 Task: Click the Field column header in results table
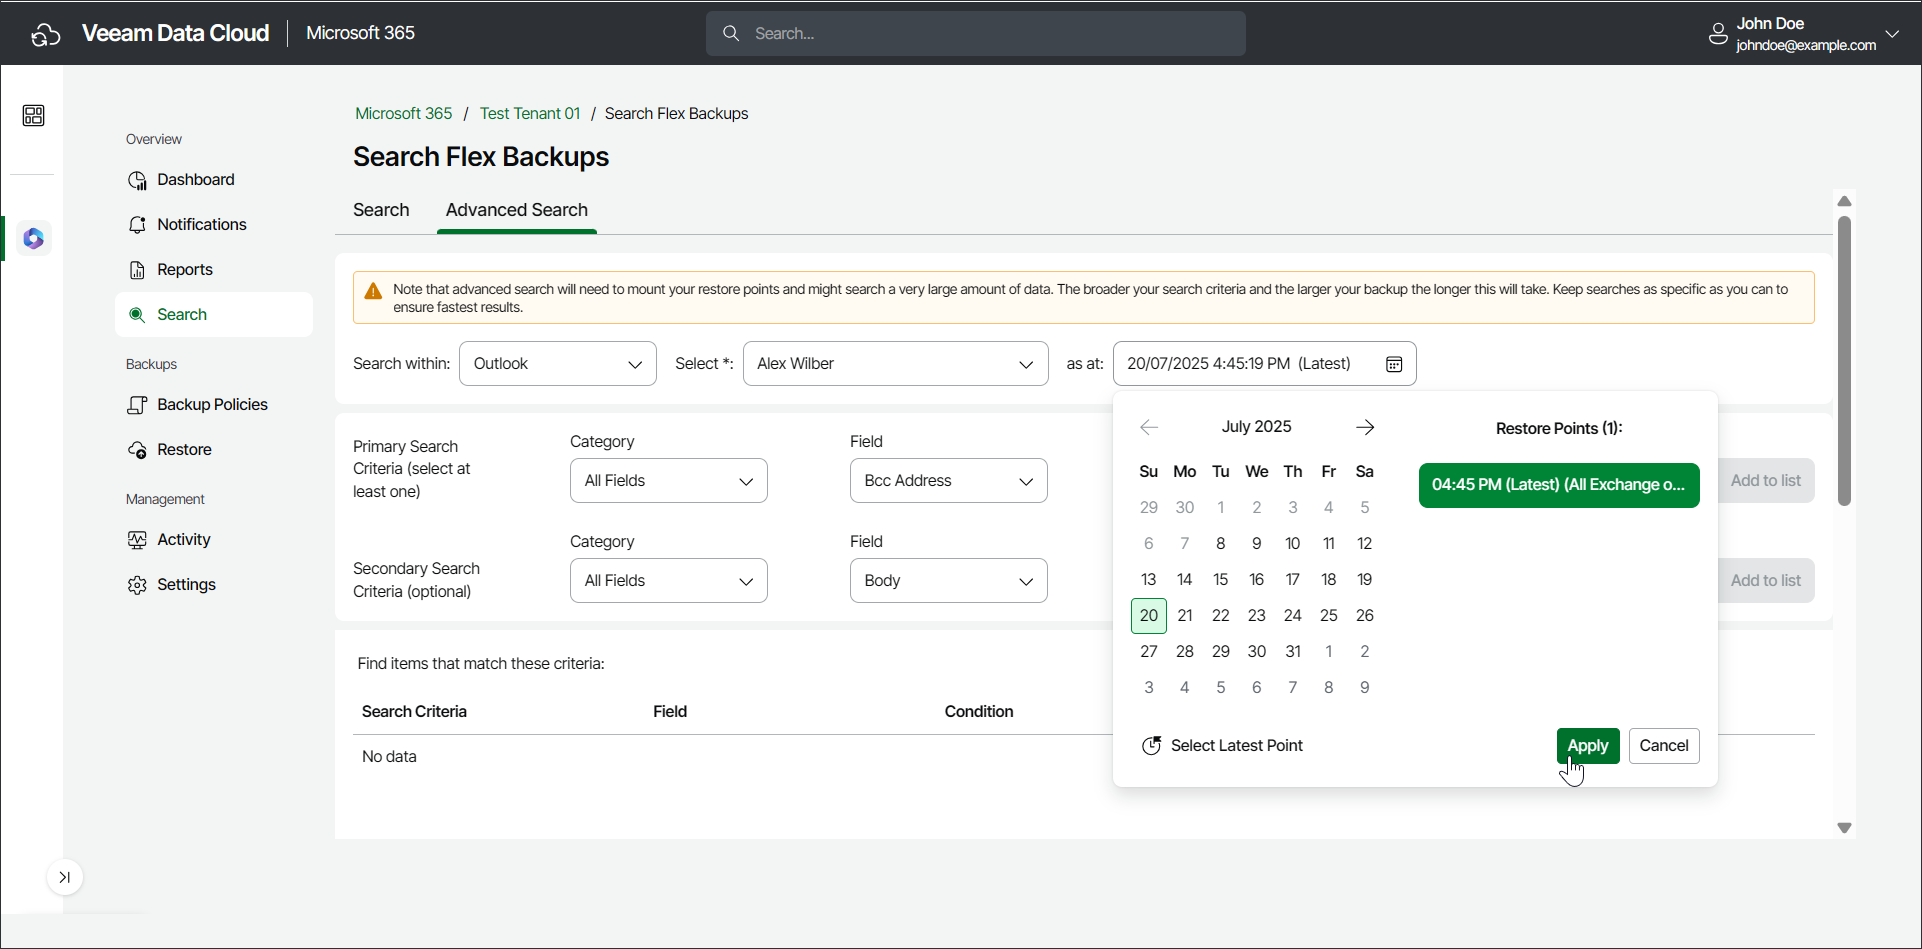coord(670,712)
